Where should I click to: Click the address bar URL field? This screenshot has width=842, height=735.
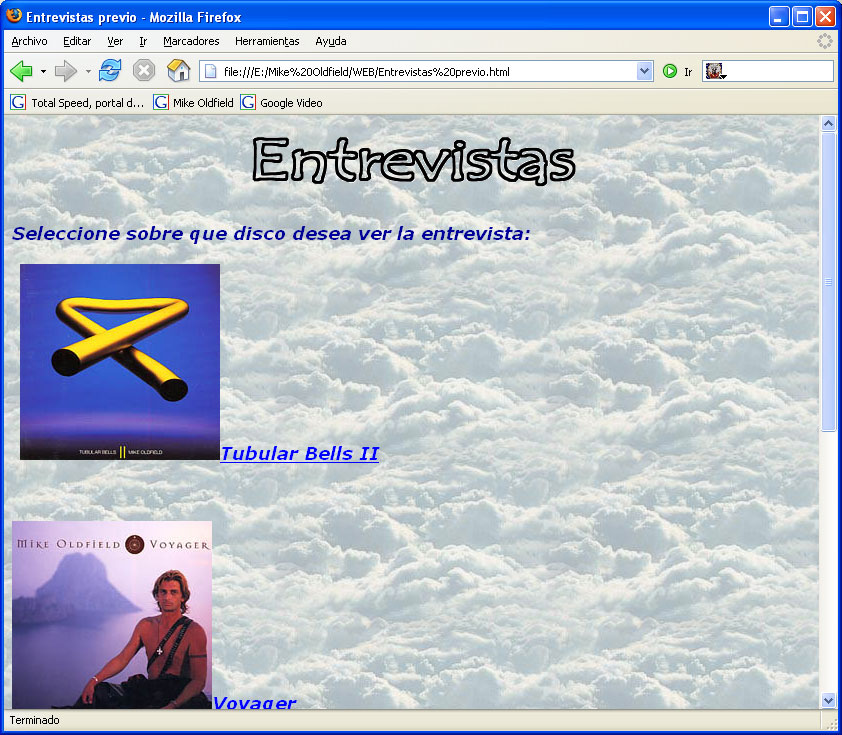point(426,71)
